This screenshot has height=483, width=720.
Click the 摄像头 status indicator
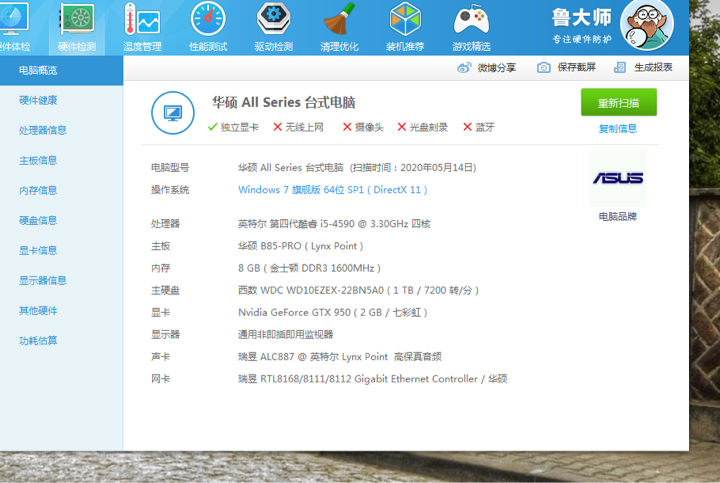tap(363, 127)
